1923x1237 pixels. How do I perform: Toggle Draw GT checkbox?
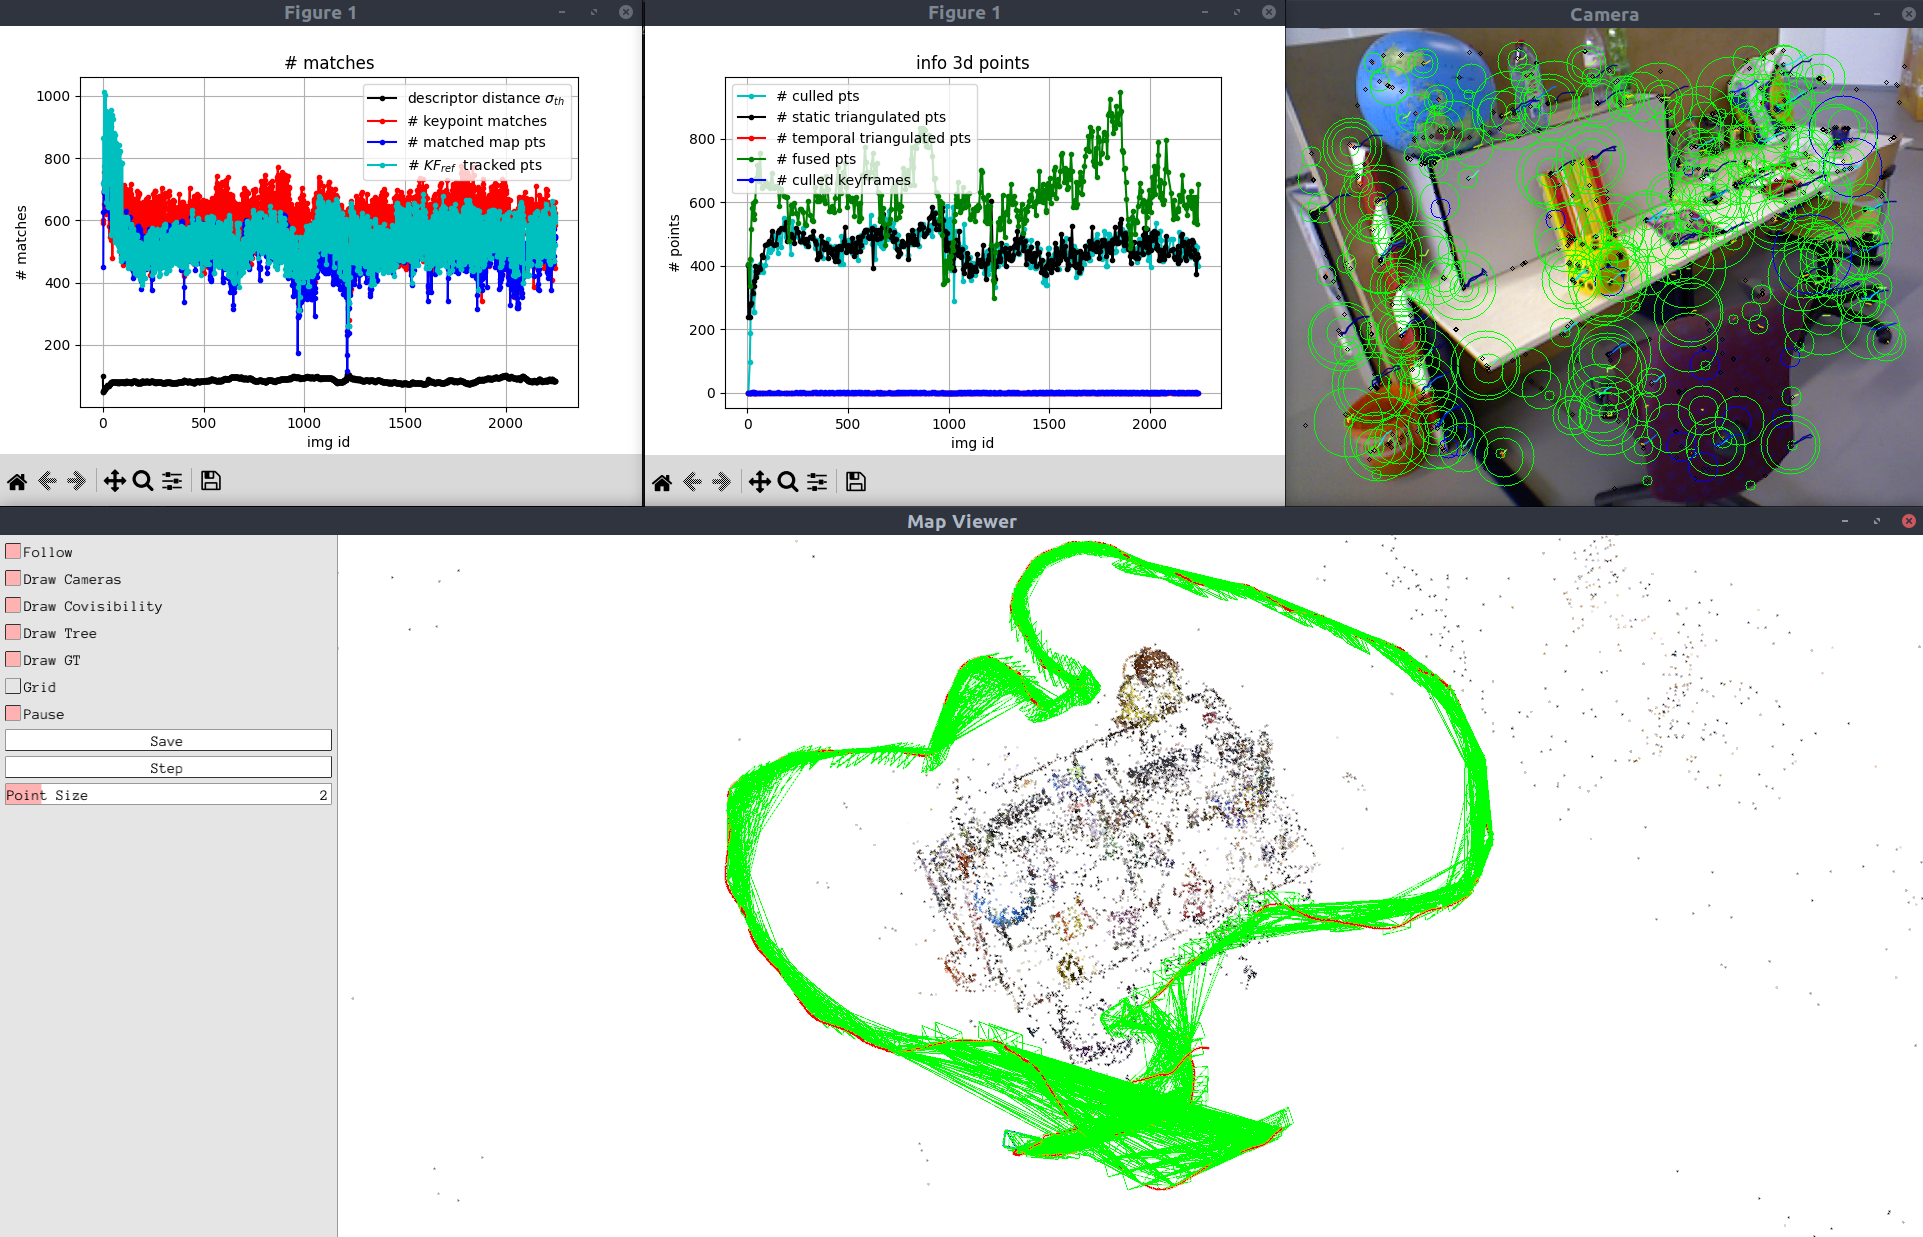(x=13, y=659)
